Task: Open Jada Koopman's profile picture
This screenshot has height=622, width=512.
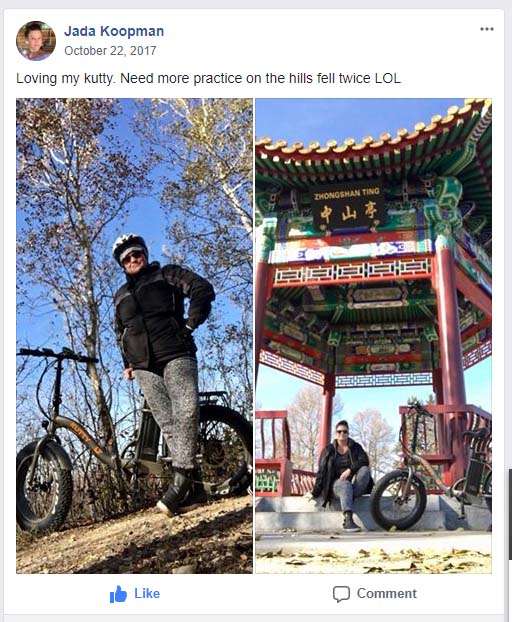Action: tap(36, 40)
